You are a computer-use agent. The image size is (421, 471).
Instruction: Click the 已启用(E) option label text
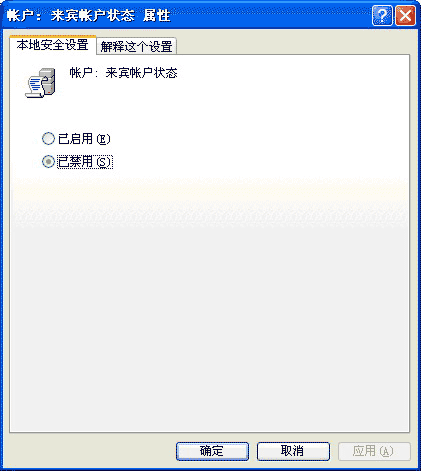[84, 139]
